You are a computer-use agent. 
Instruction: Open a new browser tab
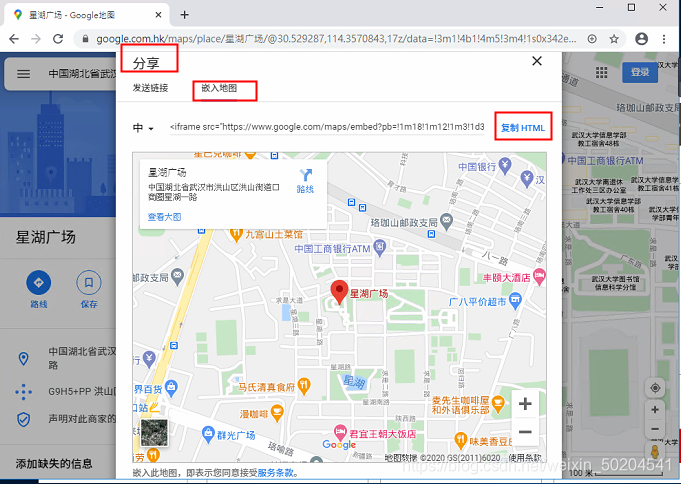(x=185, y=15)
